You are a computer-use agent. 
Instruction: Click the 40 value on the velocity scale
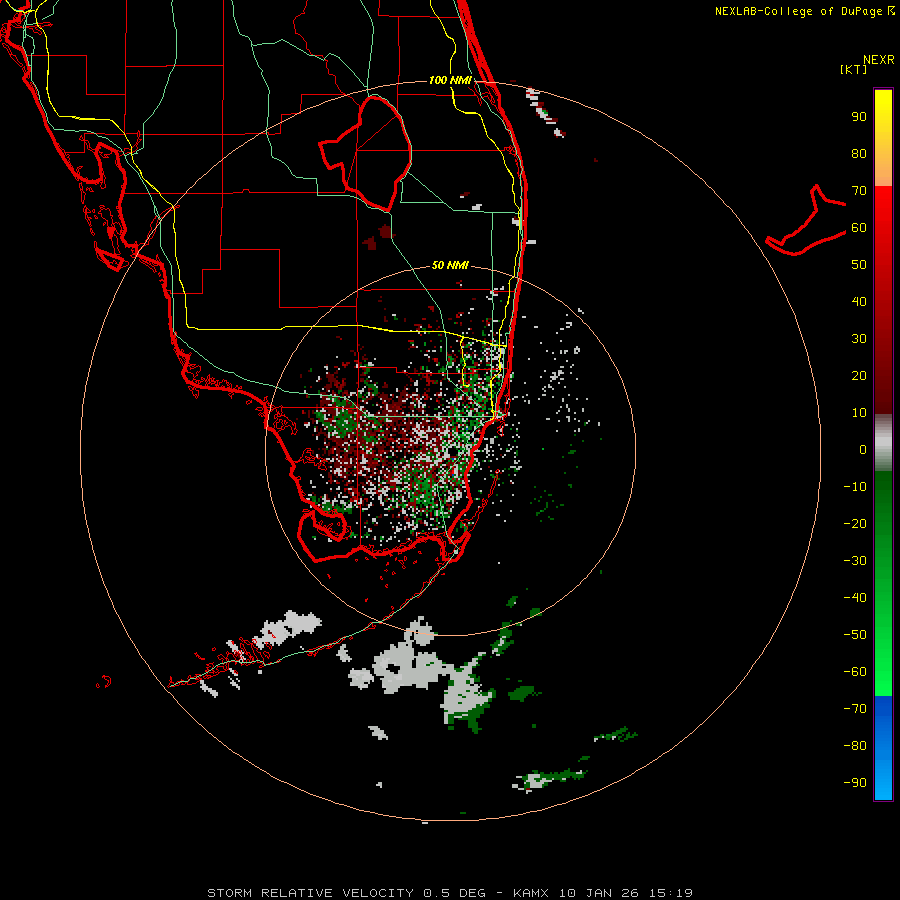click(x=859, y=302)
